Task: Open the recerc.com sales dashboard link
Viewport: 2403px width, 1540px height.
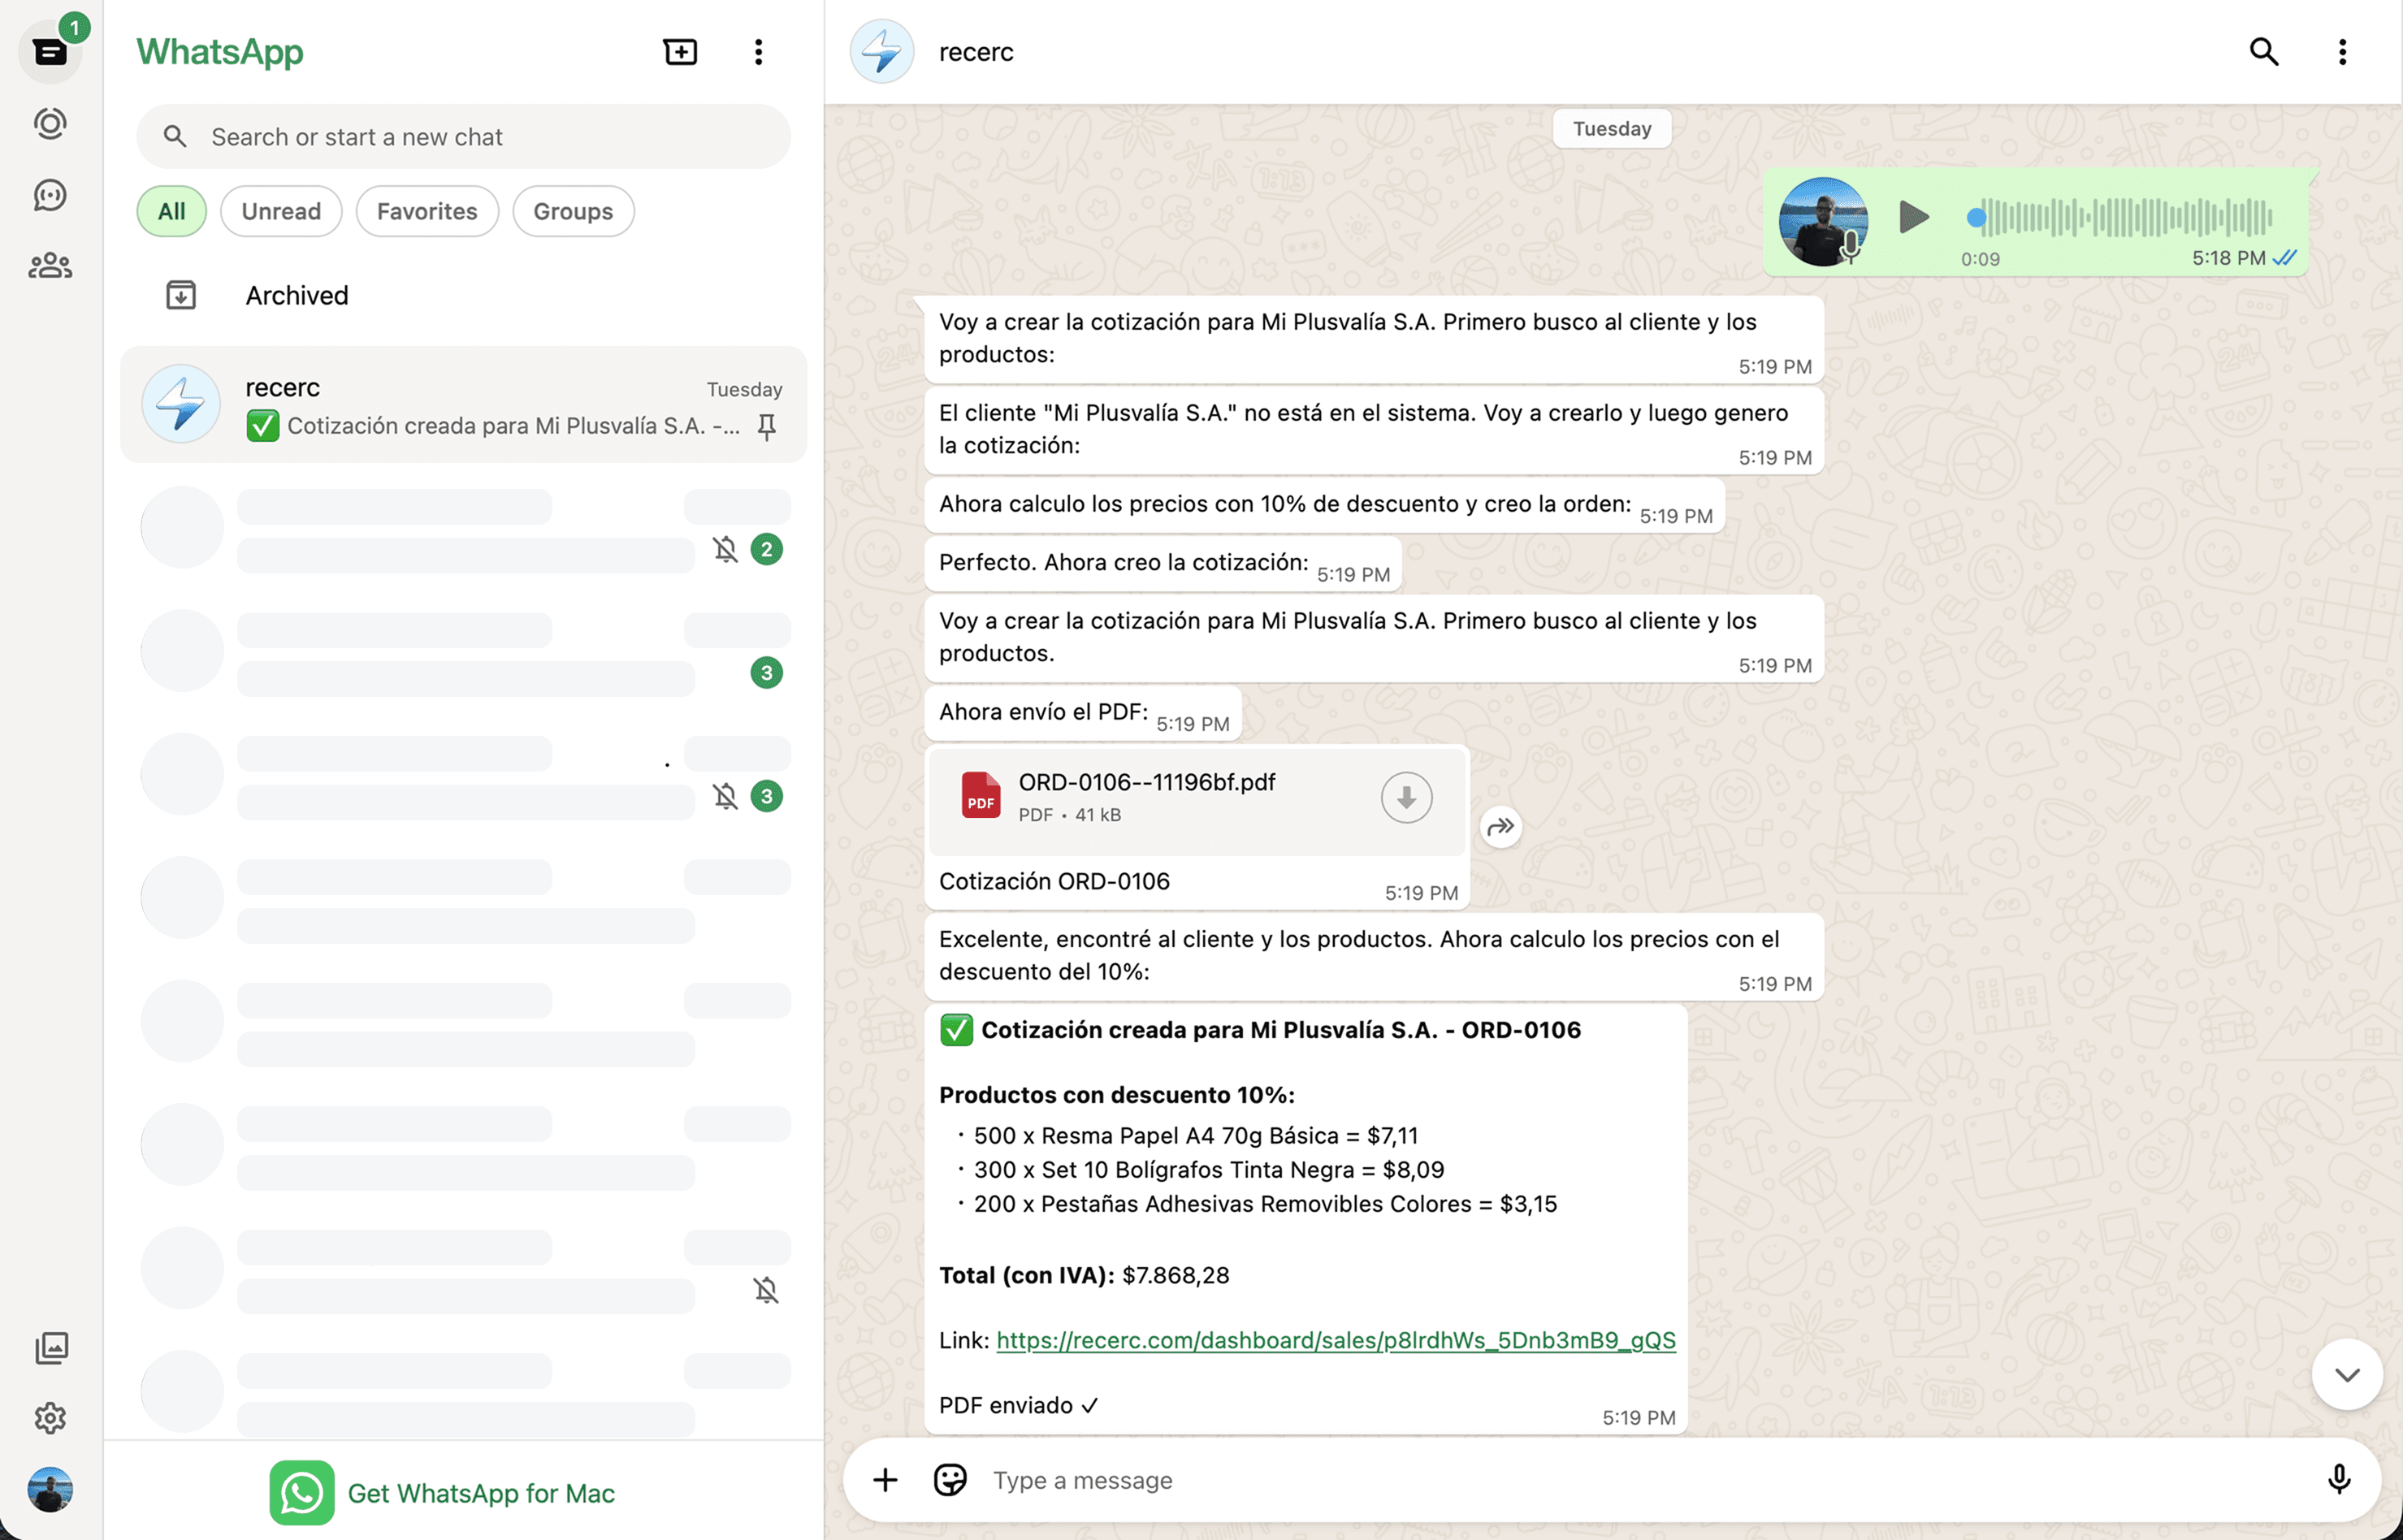Action: click(1335, 1340)
